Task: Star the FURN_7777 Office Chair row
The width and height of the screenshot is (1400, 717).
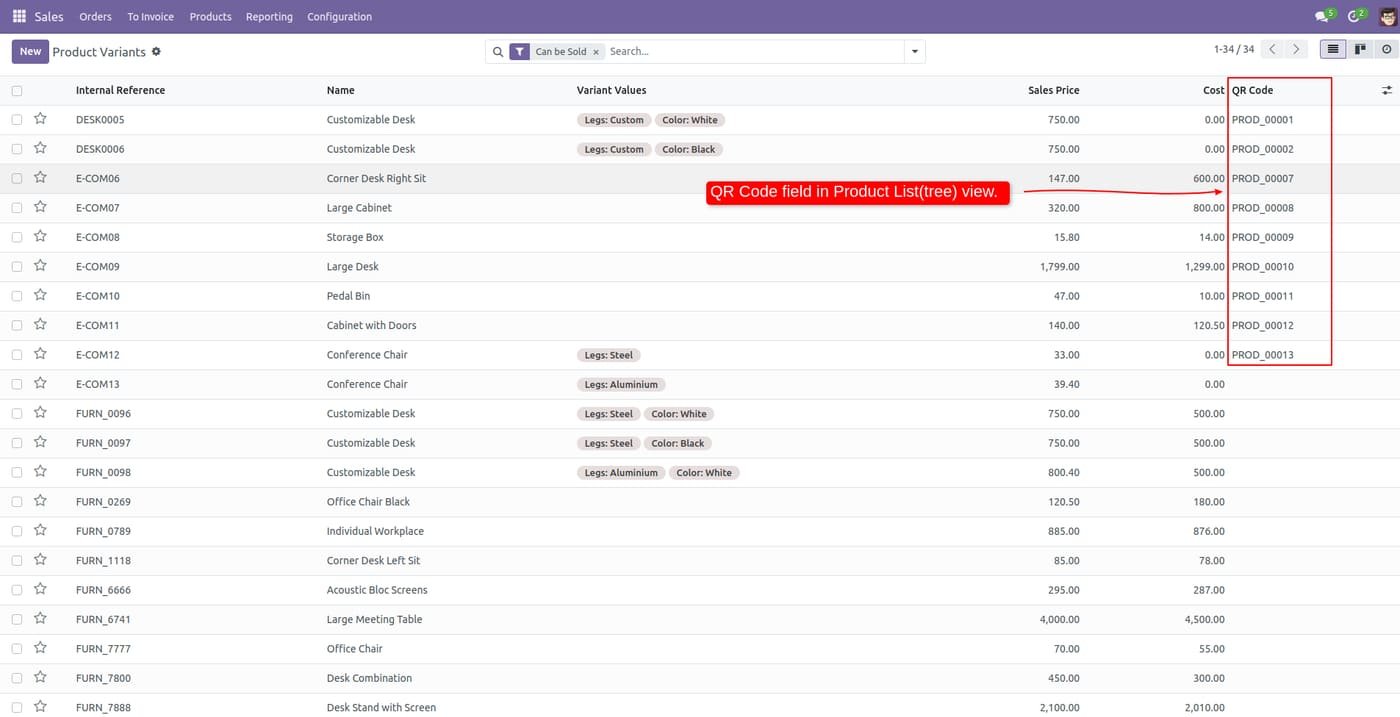Action: (40, 648)
